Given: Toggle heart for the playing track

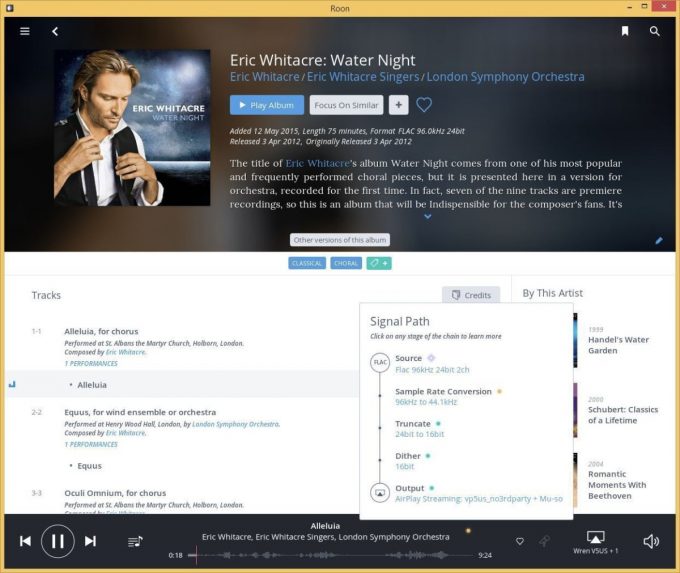Looking at the screenshot, I should [520, 541].
